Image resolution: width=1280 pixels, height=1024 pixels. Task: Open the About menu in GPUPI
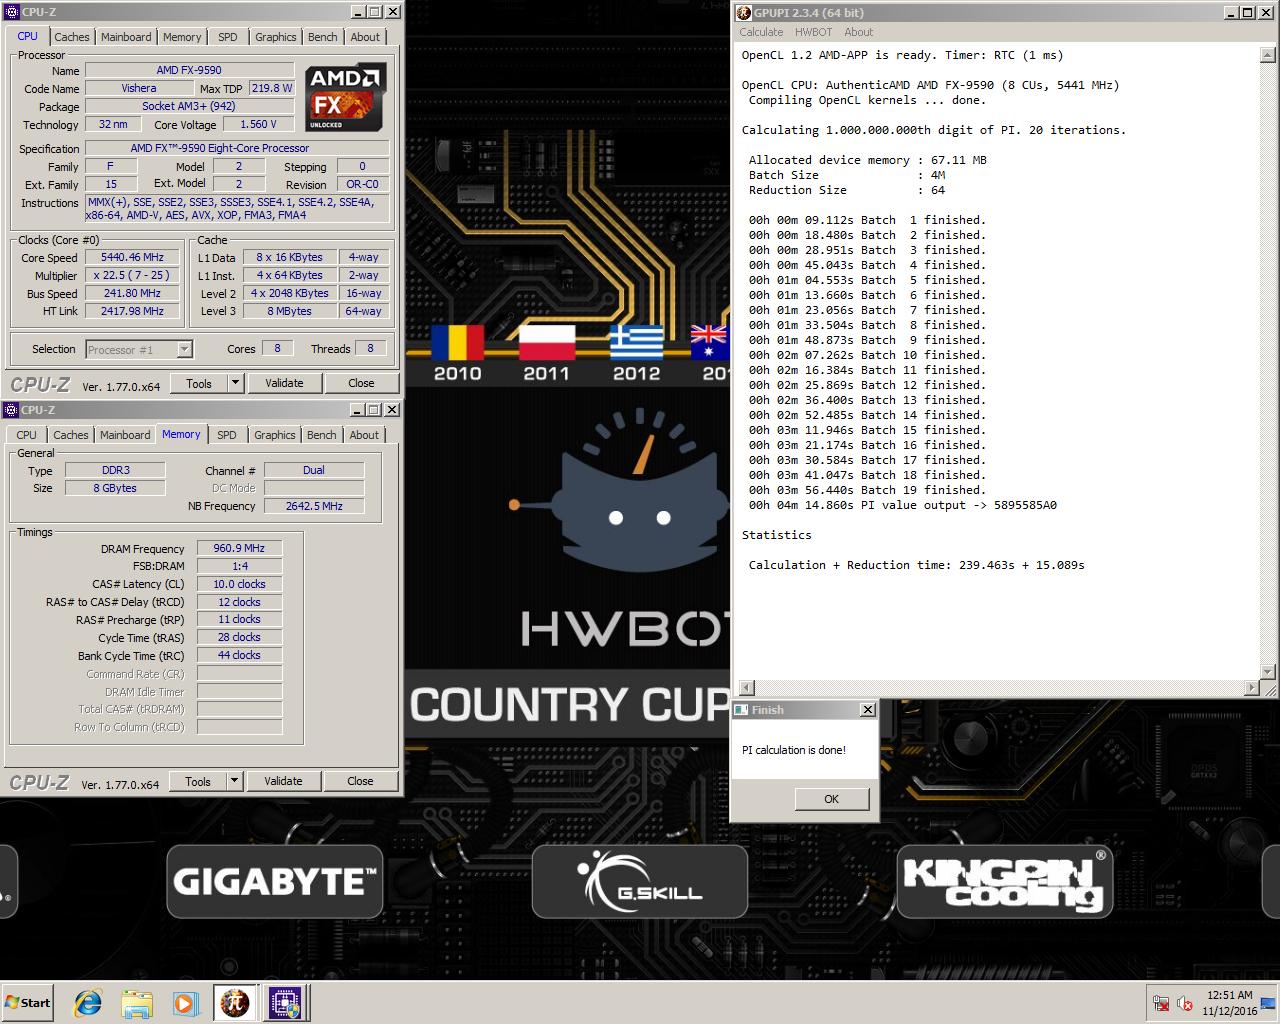pyautogui.click(x=858, y=32)
